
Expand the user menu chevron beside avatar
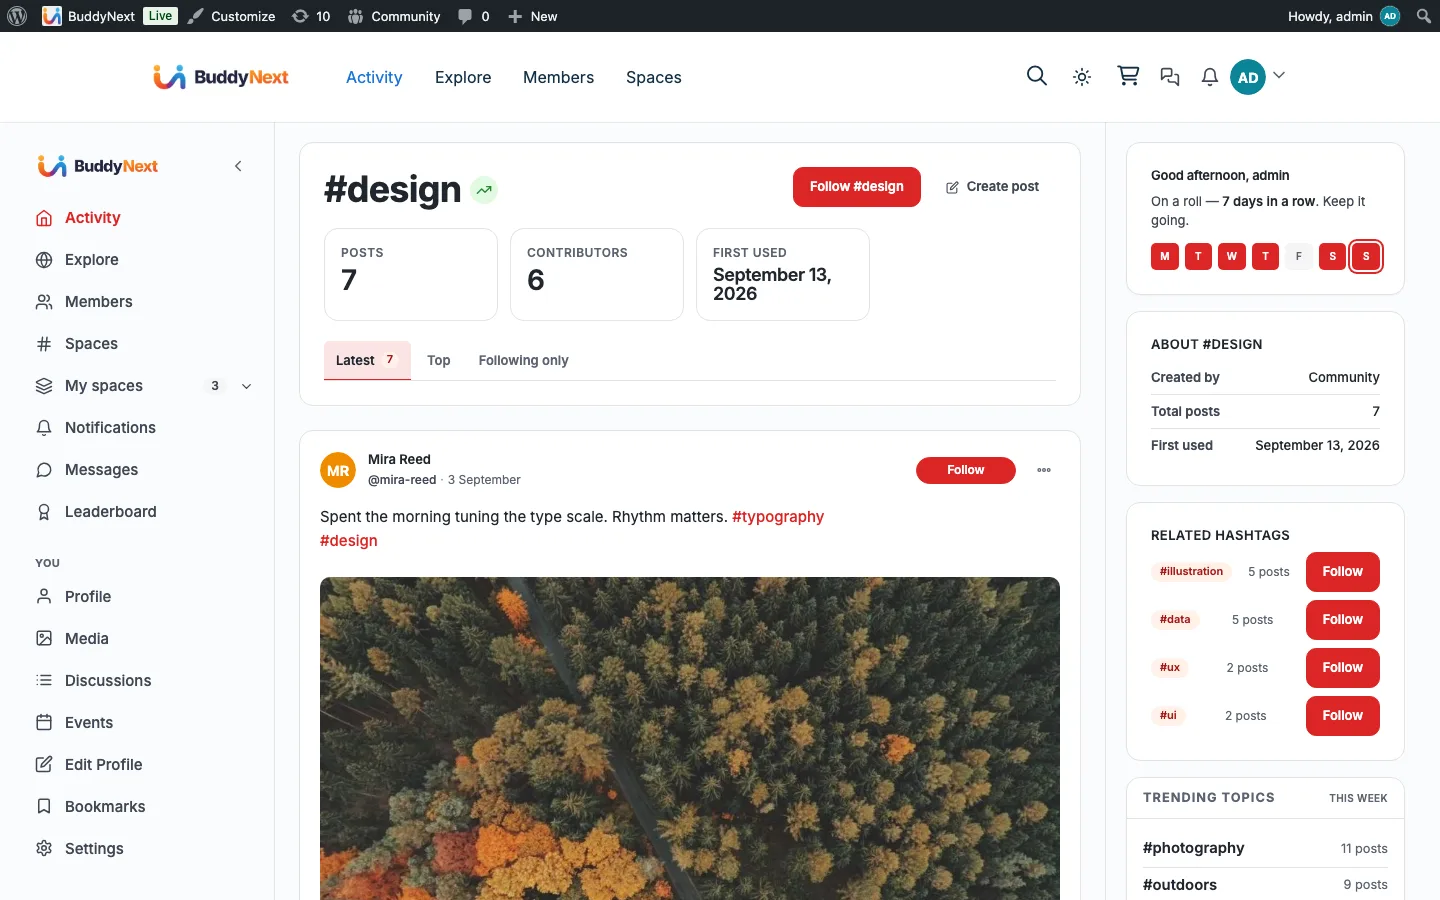(1279, 76)
